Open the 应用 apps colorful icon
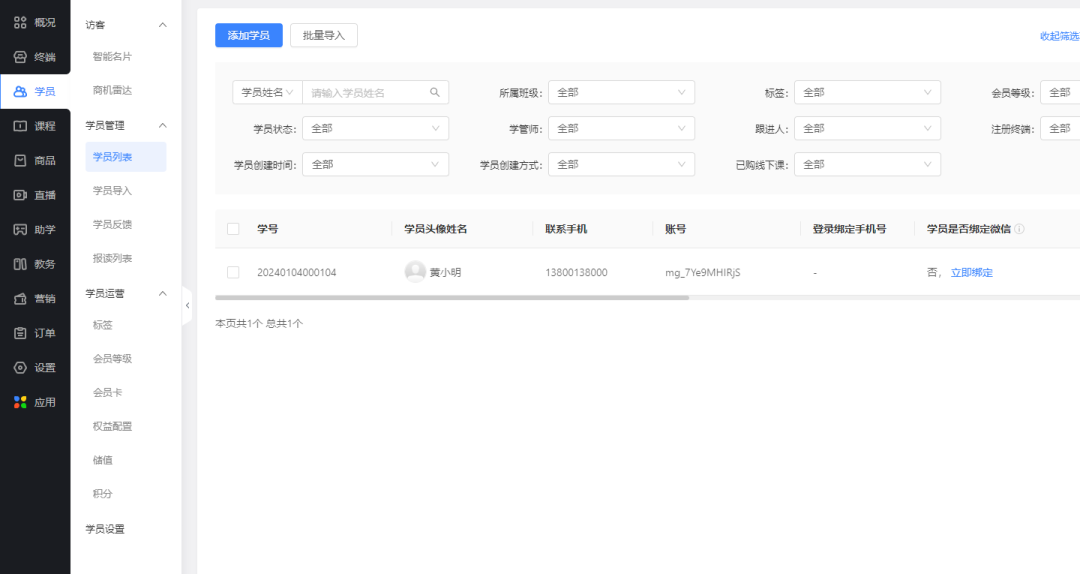Screen dimensions: 1080x574 (20, 402)
